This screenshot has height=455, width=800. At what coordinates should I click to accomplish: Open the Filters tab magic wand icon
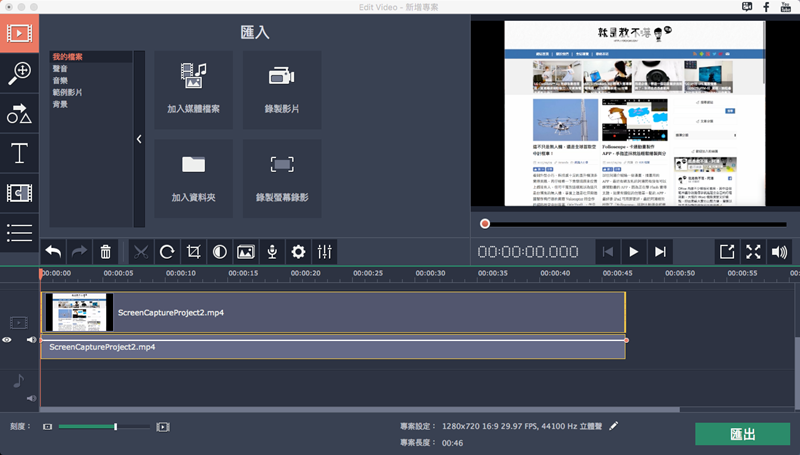point(19,71)
